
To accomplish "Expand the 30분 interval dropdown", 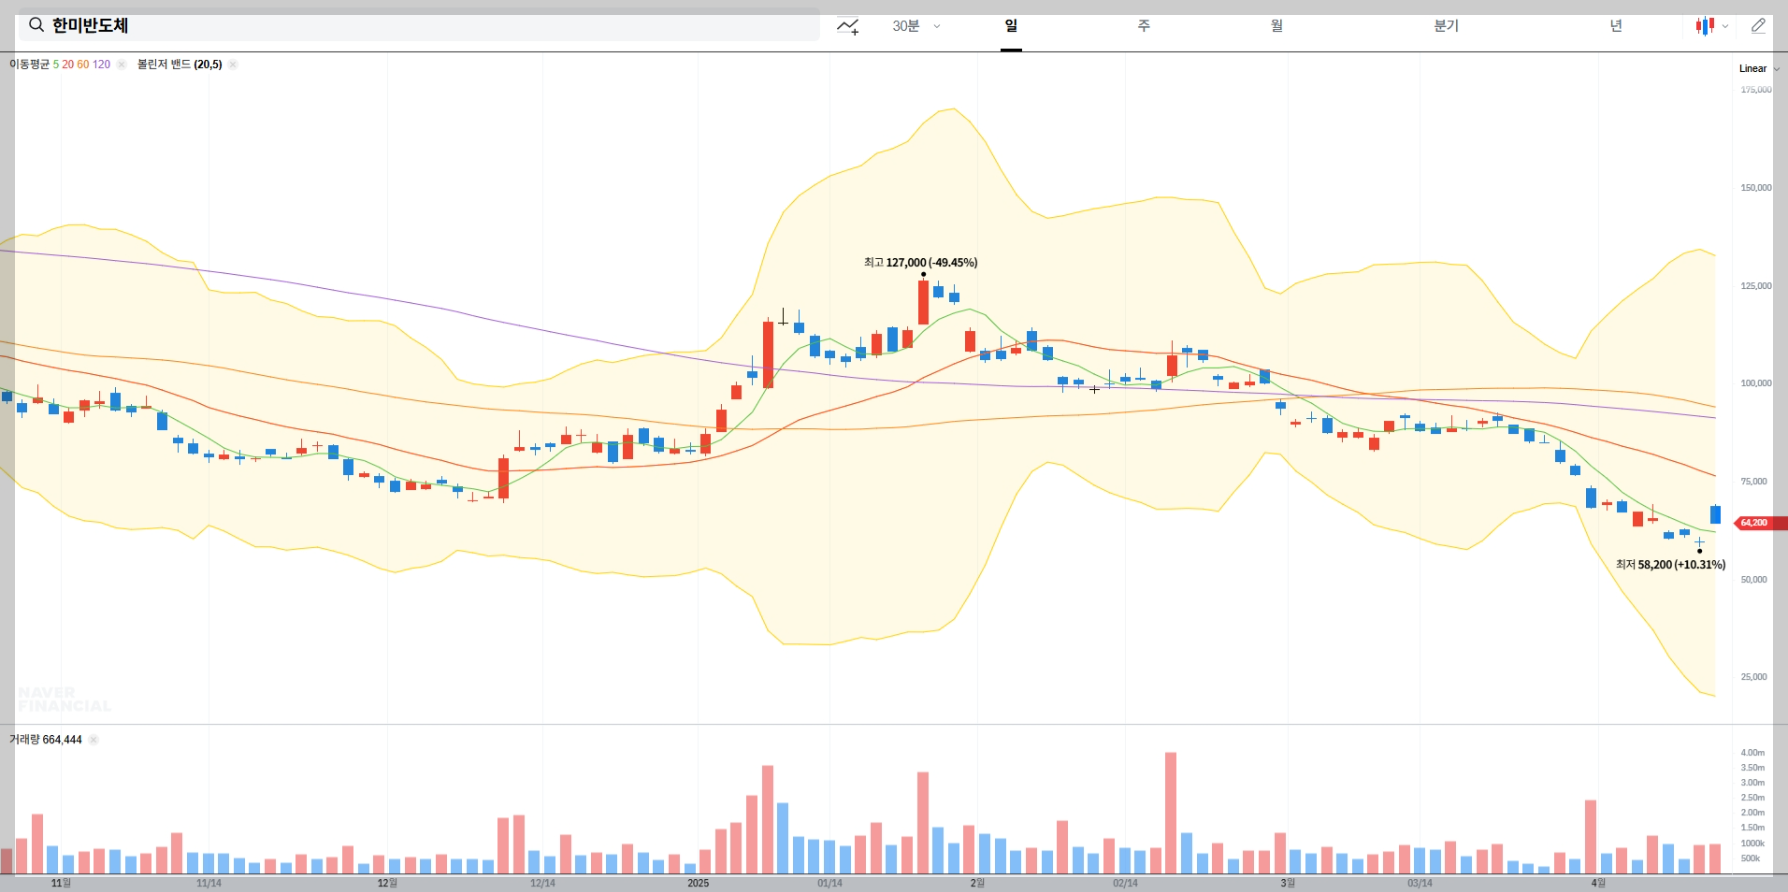I will [x=916, y=26].
